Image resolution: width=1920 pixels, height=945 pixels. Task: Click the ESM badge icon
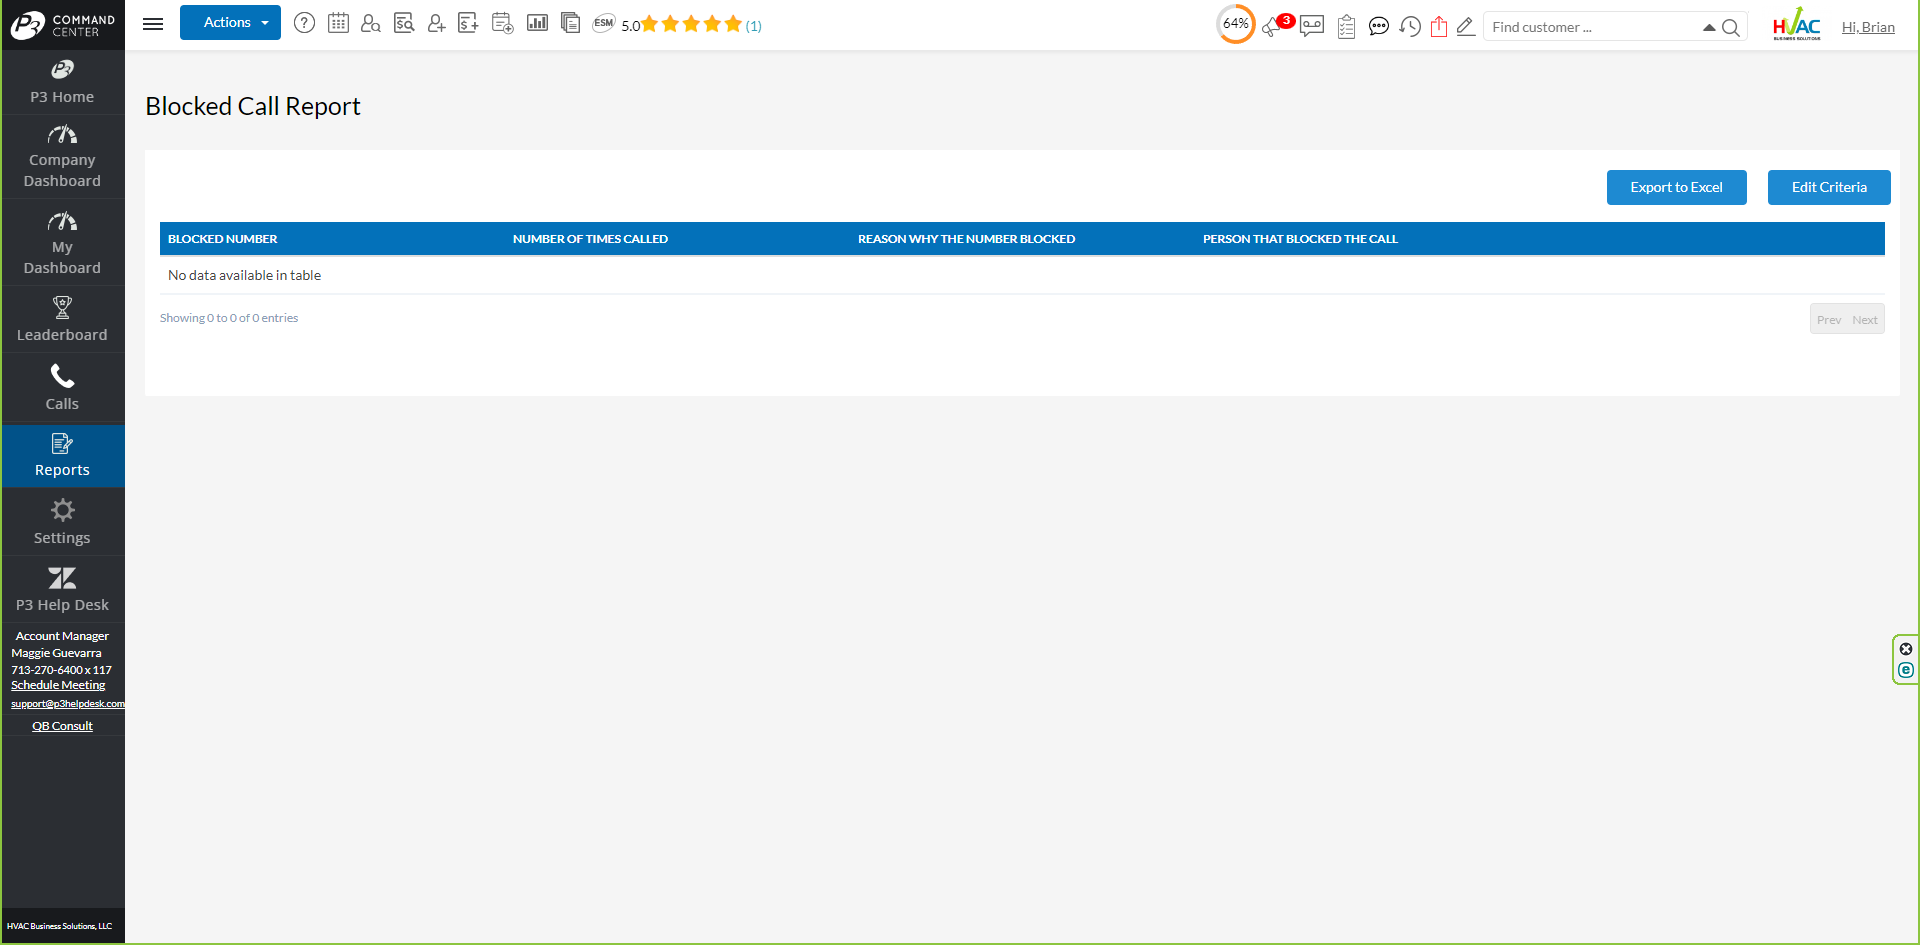[604, 22]
